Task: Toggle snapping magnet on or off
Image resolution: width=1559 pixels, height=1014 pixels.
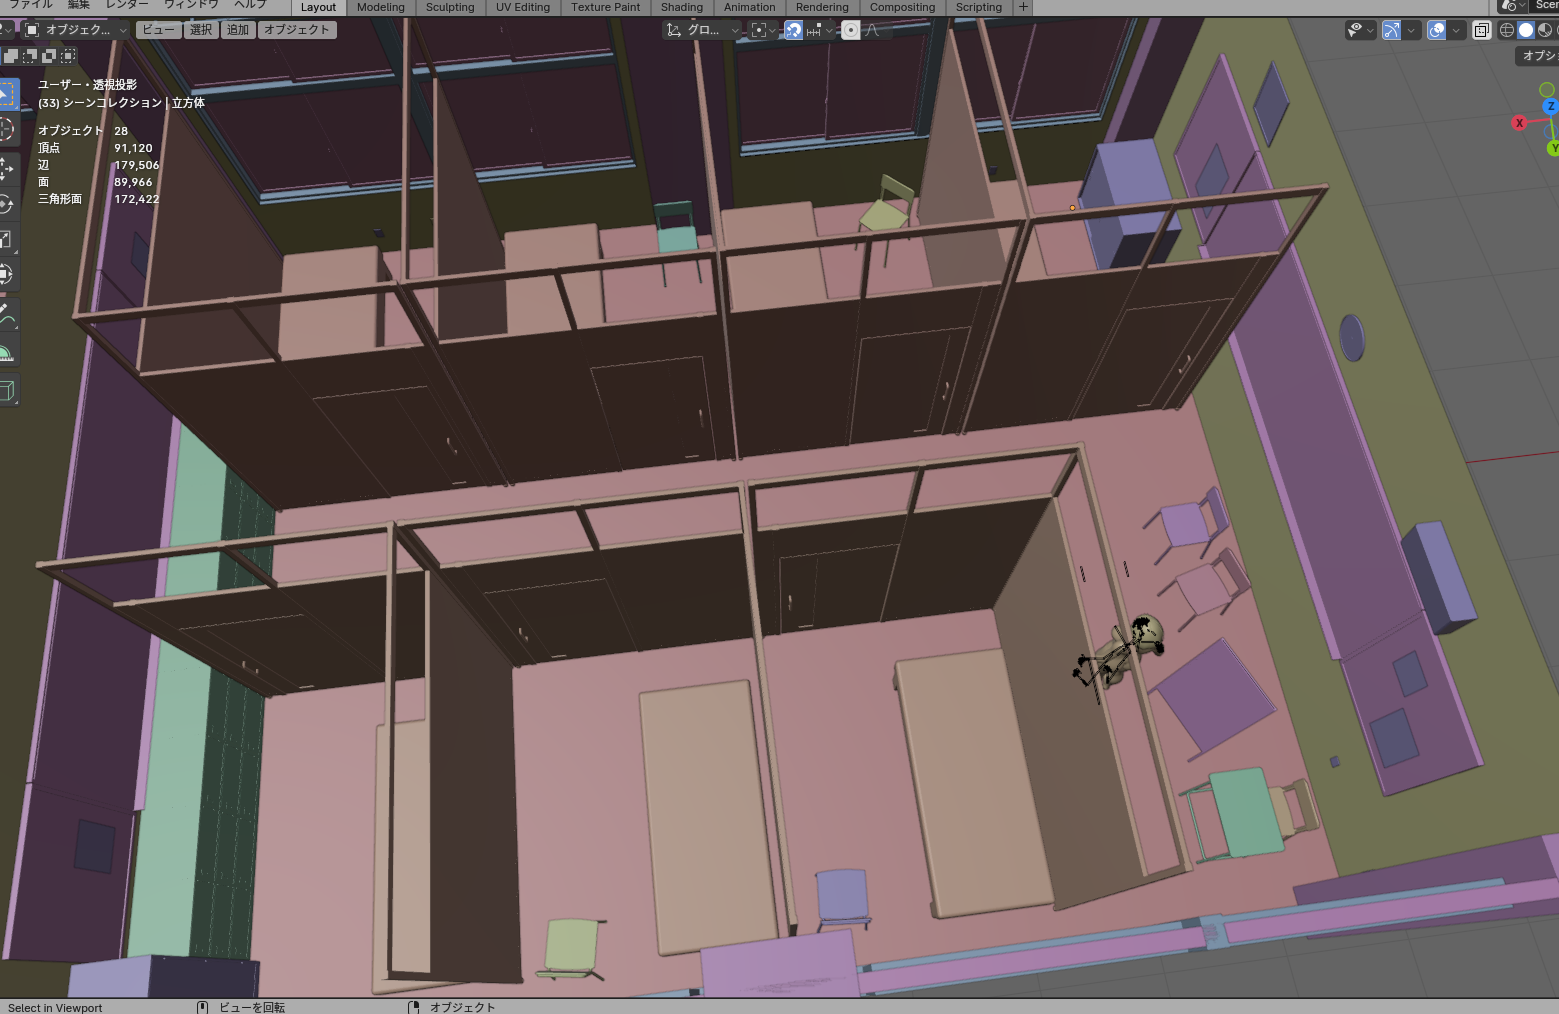Action: pyautogui.click(x=793, y=30)
